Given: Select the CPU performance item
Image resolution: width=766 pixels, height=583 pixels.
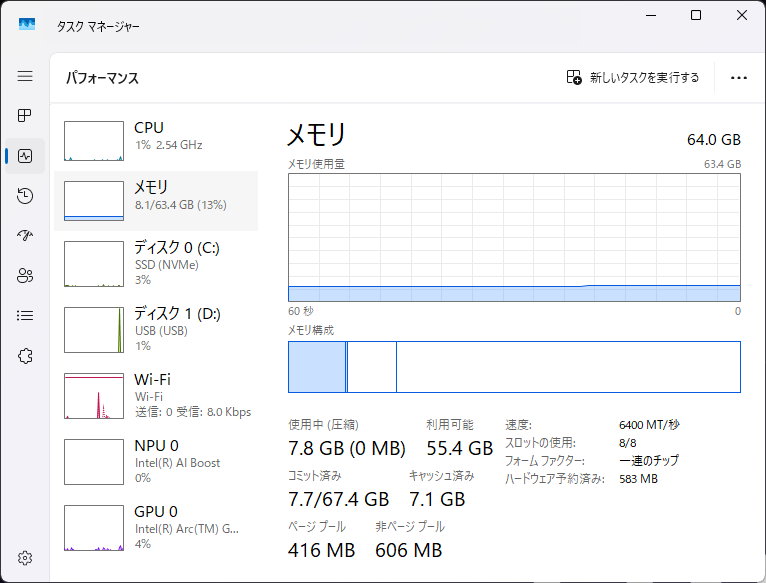Looking at the screenshot, I should pos(156,141).
